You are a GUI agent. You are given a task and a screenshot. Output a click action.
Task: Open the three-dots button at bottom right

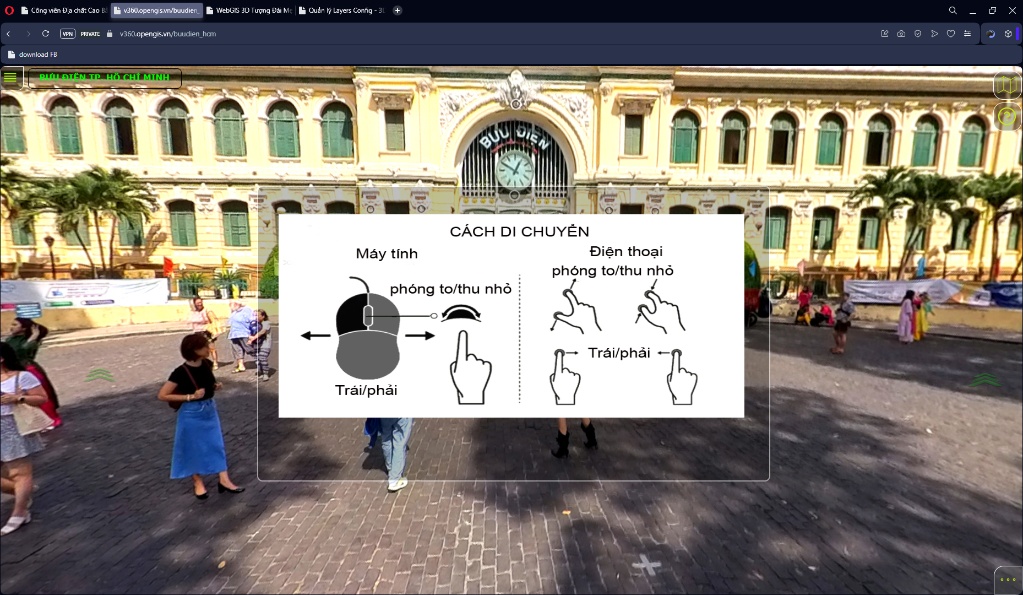pos(1008,580)
